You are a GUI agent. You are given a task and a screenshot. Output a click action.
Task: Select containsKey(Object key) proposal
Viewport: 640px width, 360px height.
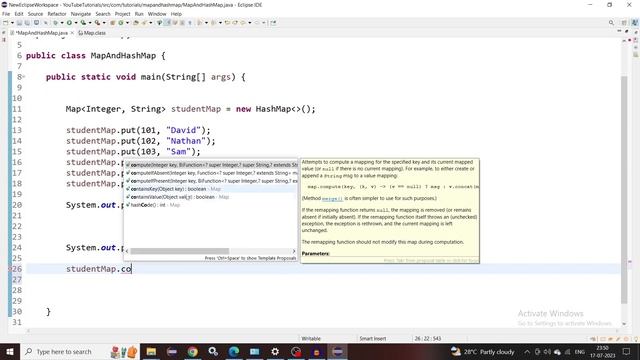(x=211, y=189)
